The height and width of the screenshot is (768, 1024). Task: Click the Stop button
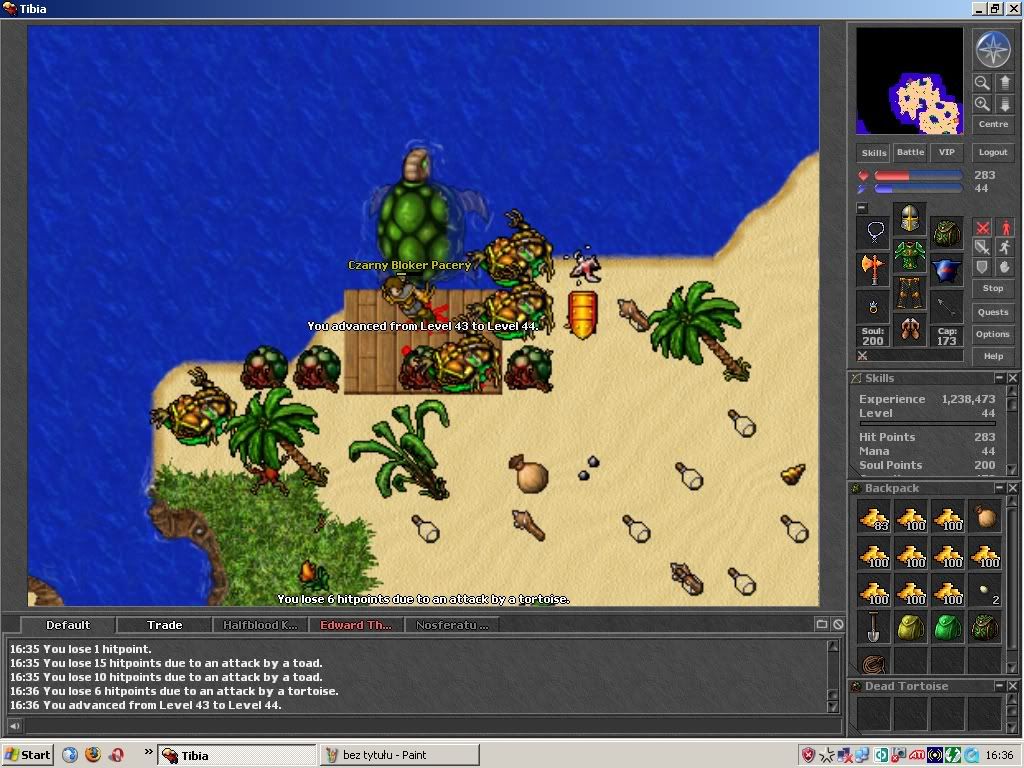coord(993,288)
